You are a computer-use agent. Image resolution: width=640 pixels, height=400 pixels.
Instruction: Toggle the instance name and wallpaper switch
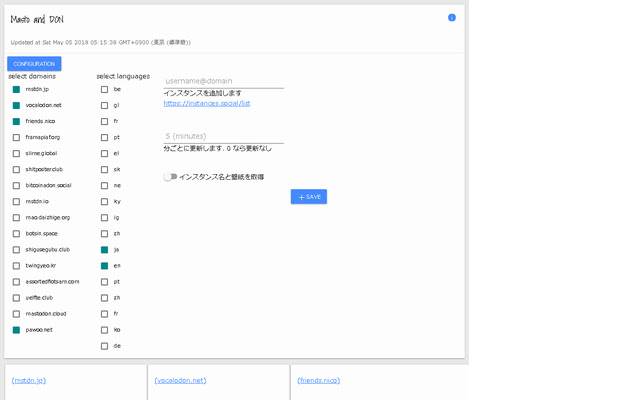(170, 177)
